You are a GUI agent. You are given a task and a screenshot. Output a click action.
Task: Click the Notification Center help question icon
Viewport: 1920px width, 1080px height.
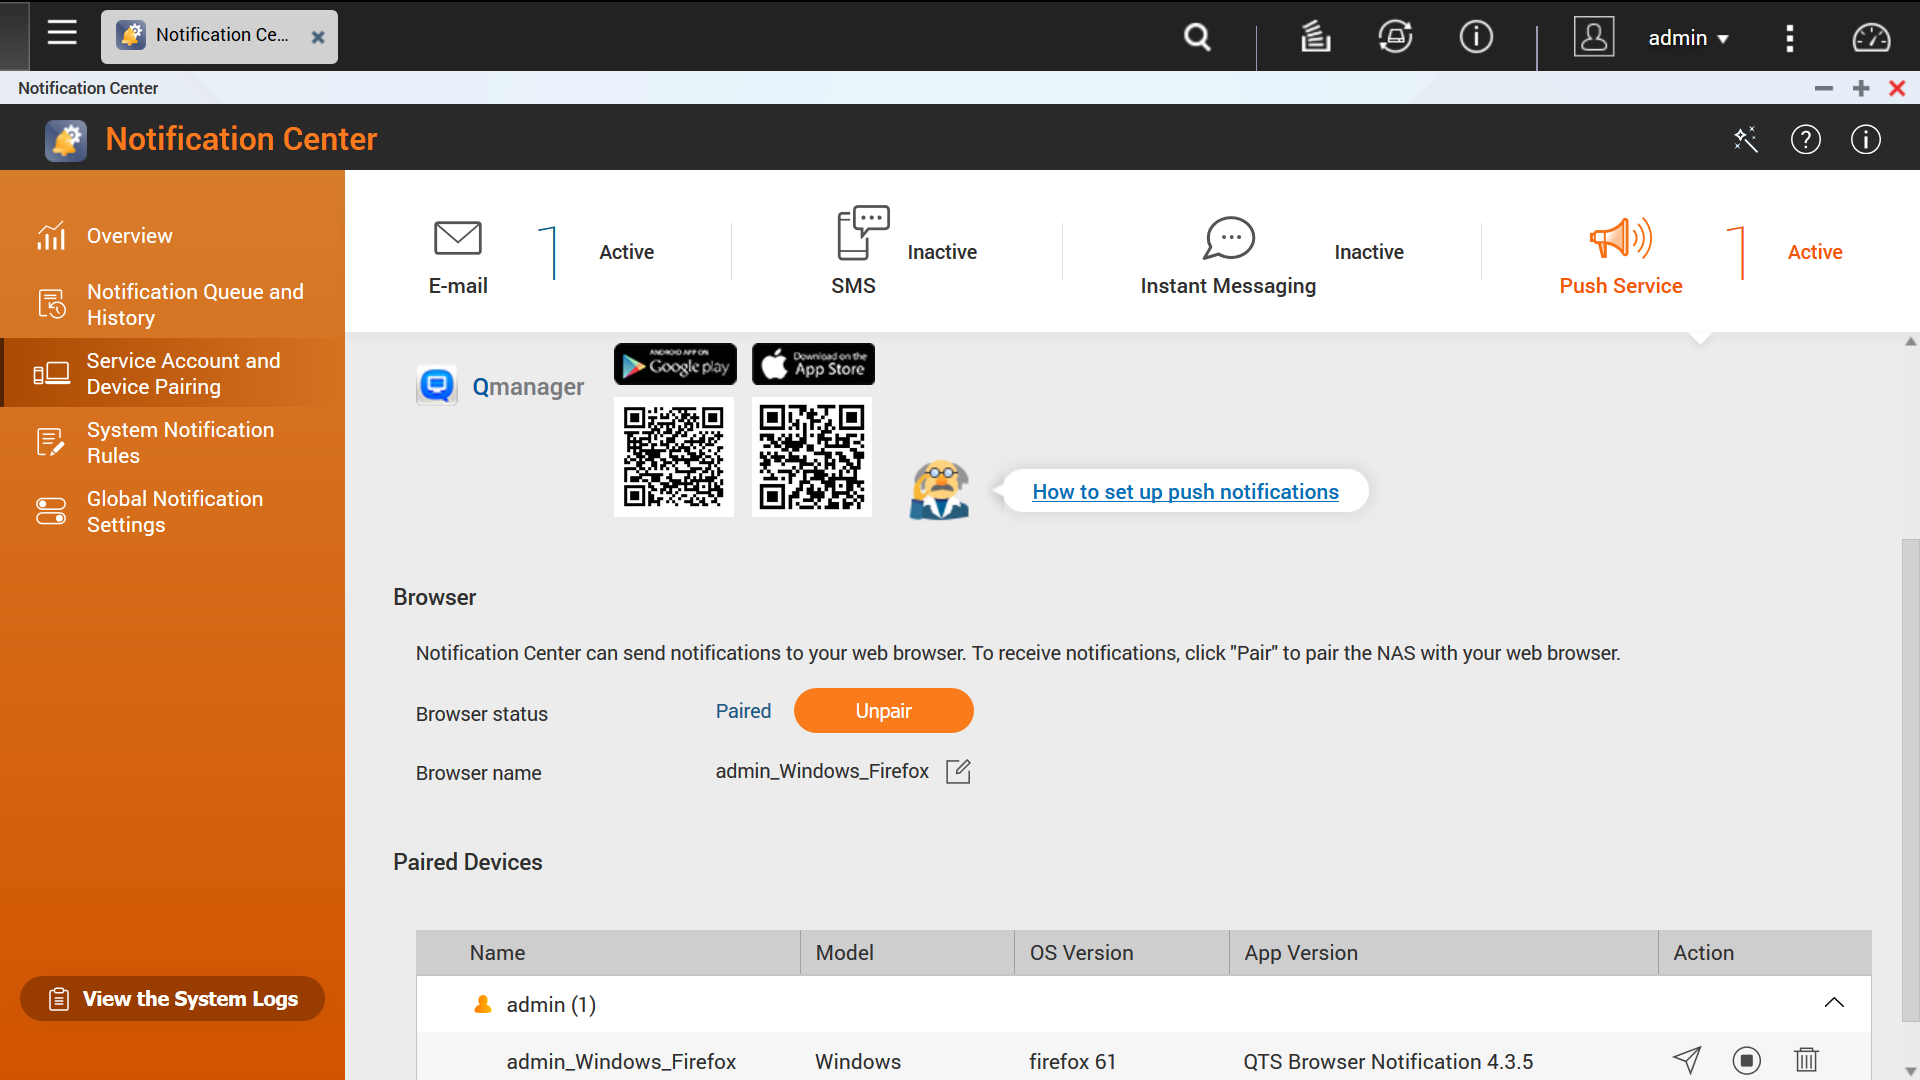[1805, 139]
